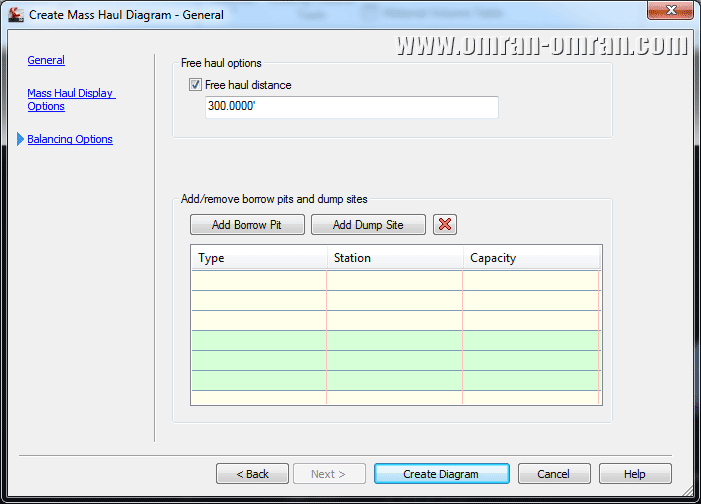Close the Create Mass Haul Diagram dialog
The height and width of the screenshot is (504, 701).
[670, 10]
